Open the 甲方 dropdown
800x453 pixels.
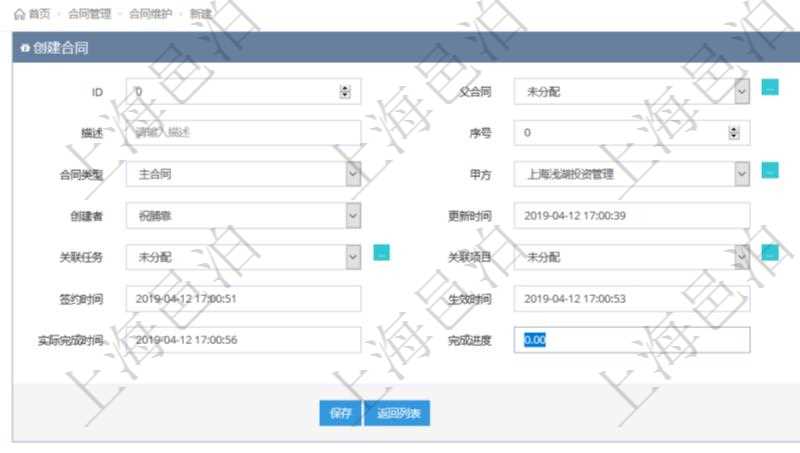click(632, 174)
